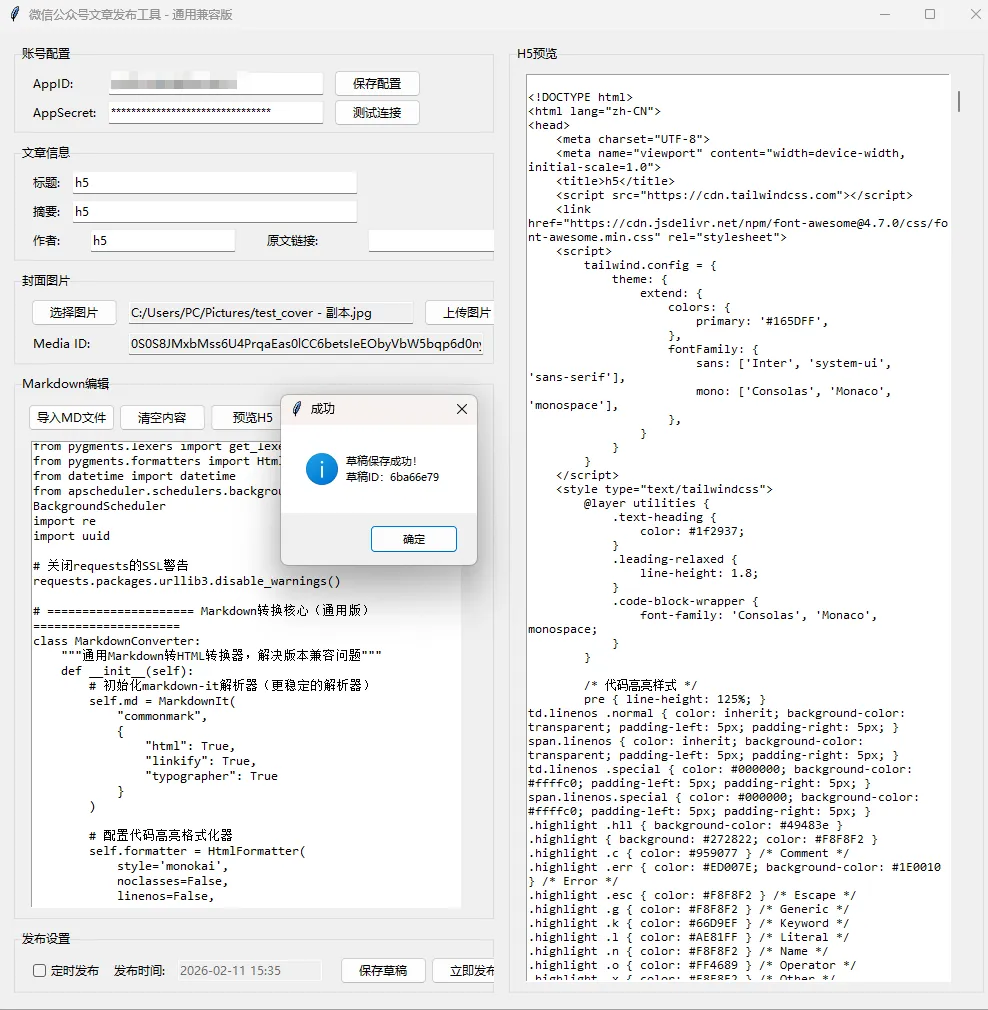Enable the 定时发布 checkbox

click(x=39, y=971)
